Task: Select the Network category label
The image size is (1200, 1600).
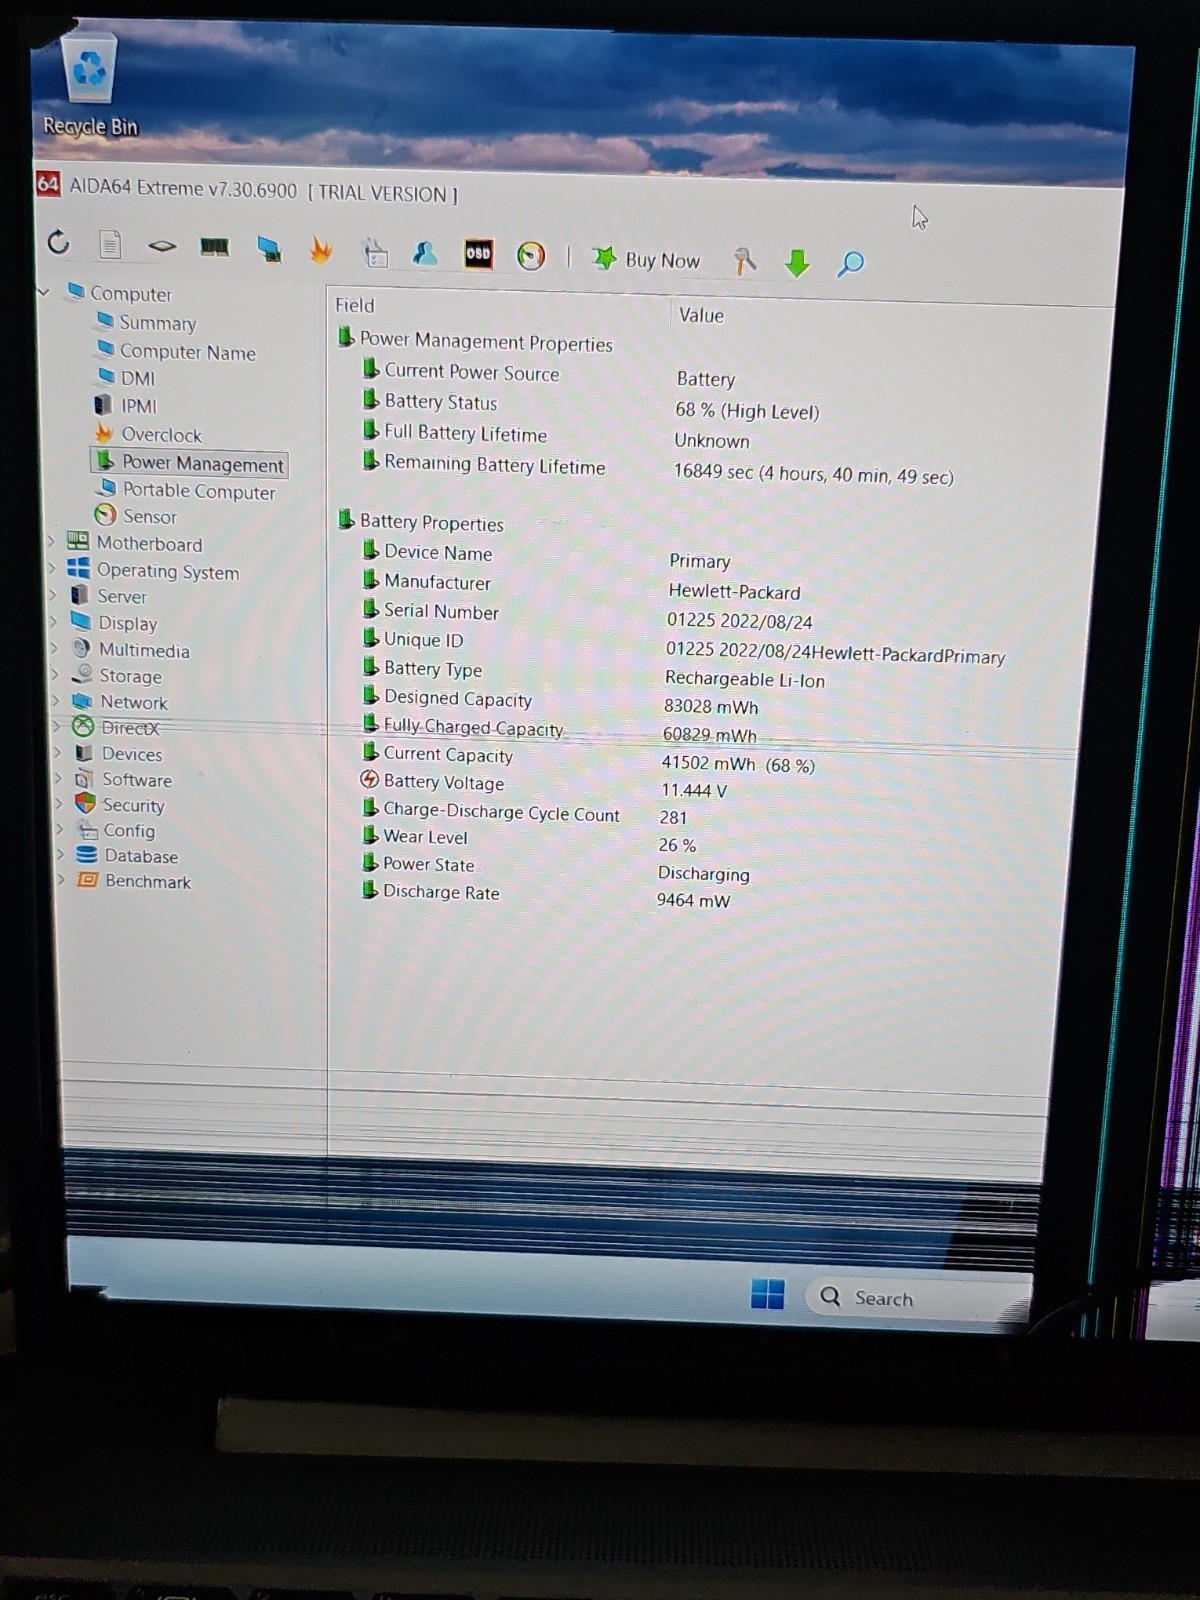Action: (134, 702)
